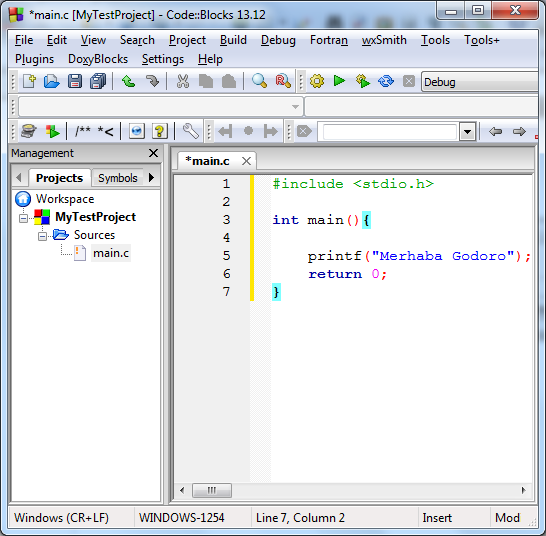Extract documentation DoxyBlocks icon
Viewport: 546px width, 536px height.
pos(52,131)
